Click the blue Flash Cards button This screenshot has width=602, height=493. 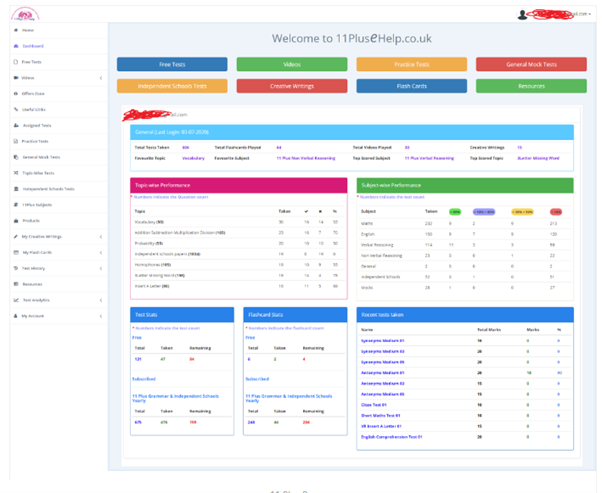pos(412,86)
